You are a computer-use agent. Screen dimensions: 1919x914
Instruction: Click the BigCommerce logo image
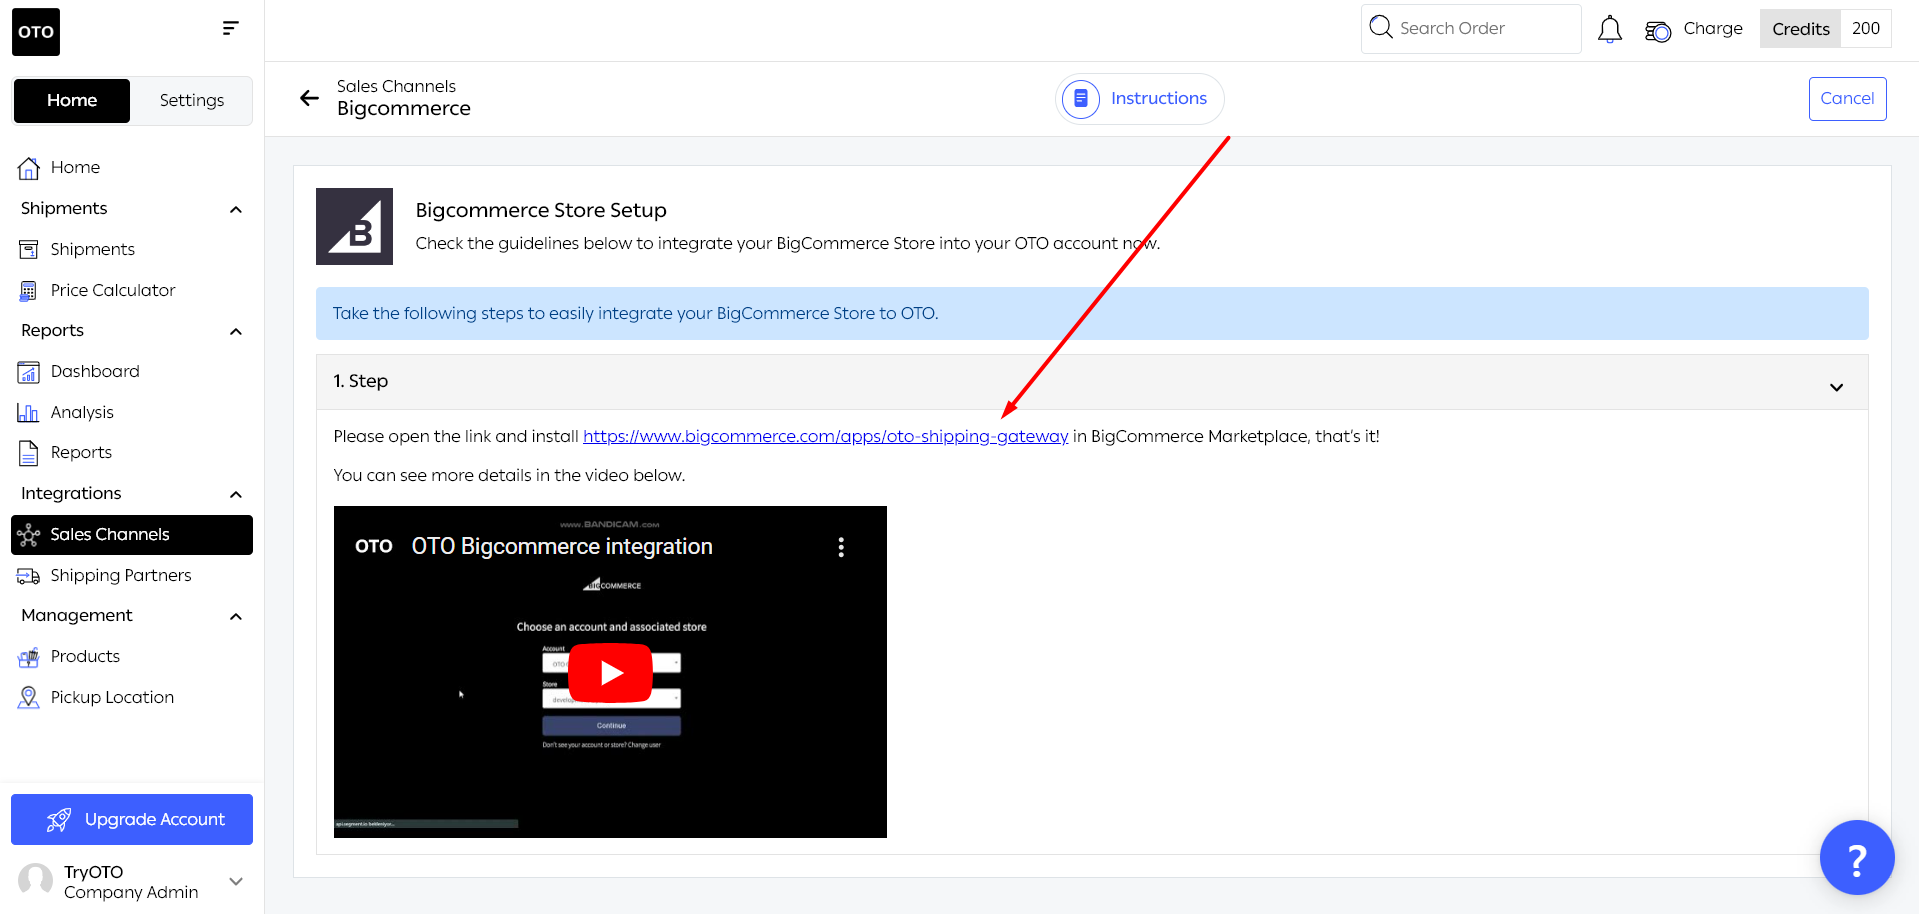coord(354,226)
